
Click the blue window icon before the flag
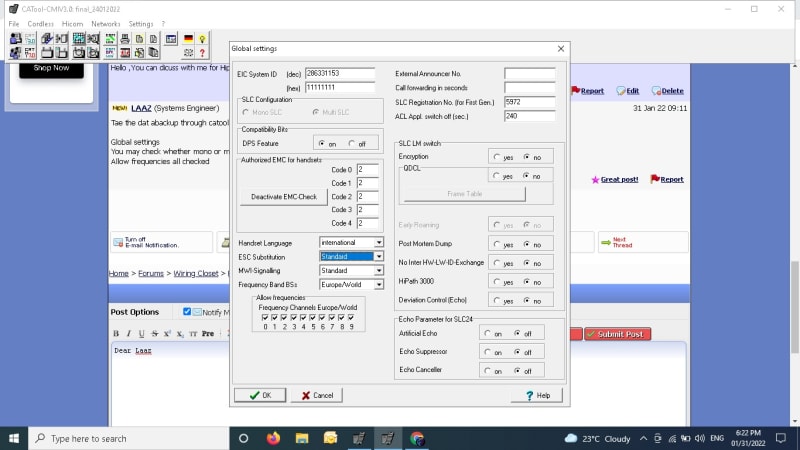[171, 39]
